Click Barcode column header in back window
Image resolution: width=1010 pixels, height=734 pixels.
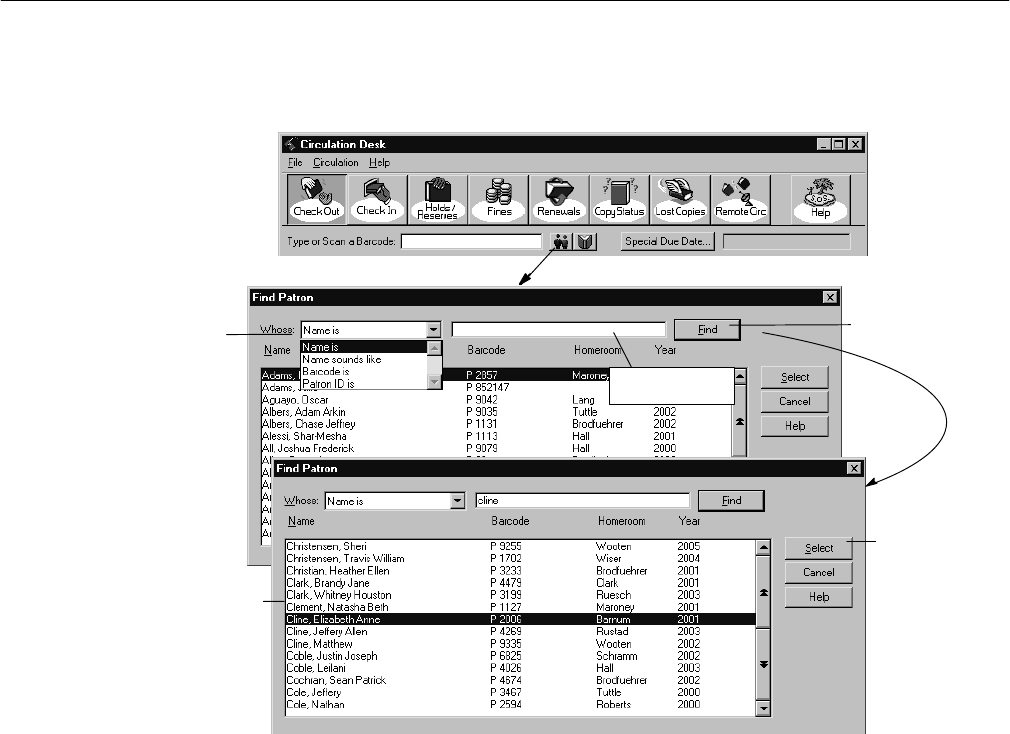point(486,350)
